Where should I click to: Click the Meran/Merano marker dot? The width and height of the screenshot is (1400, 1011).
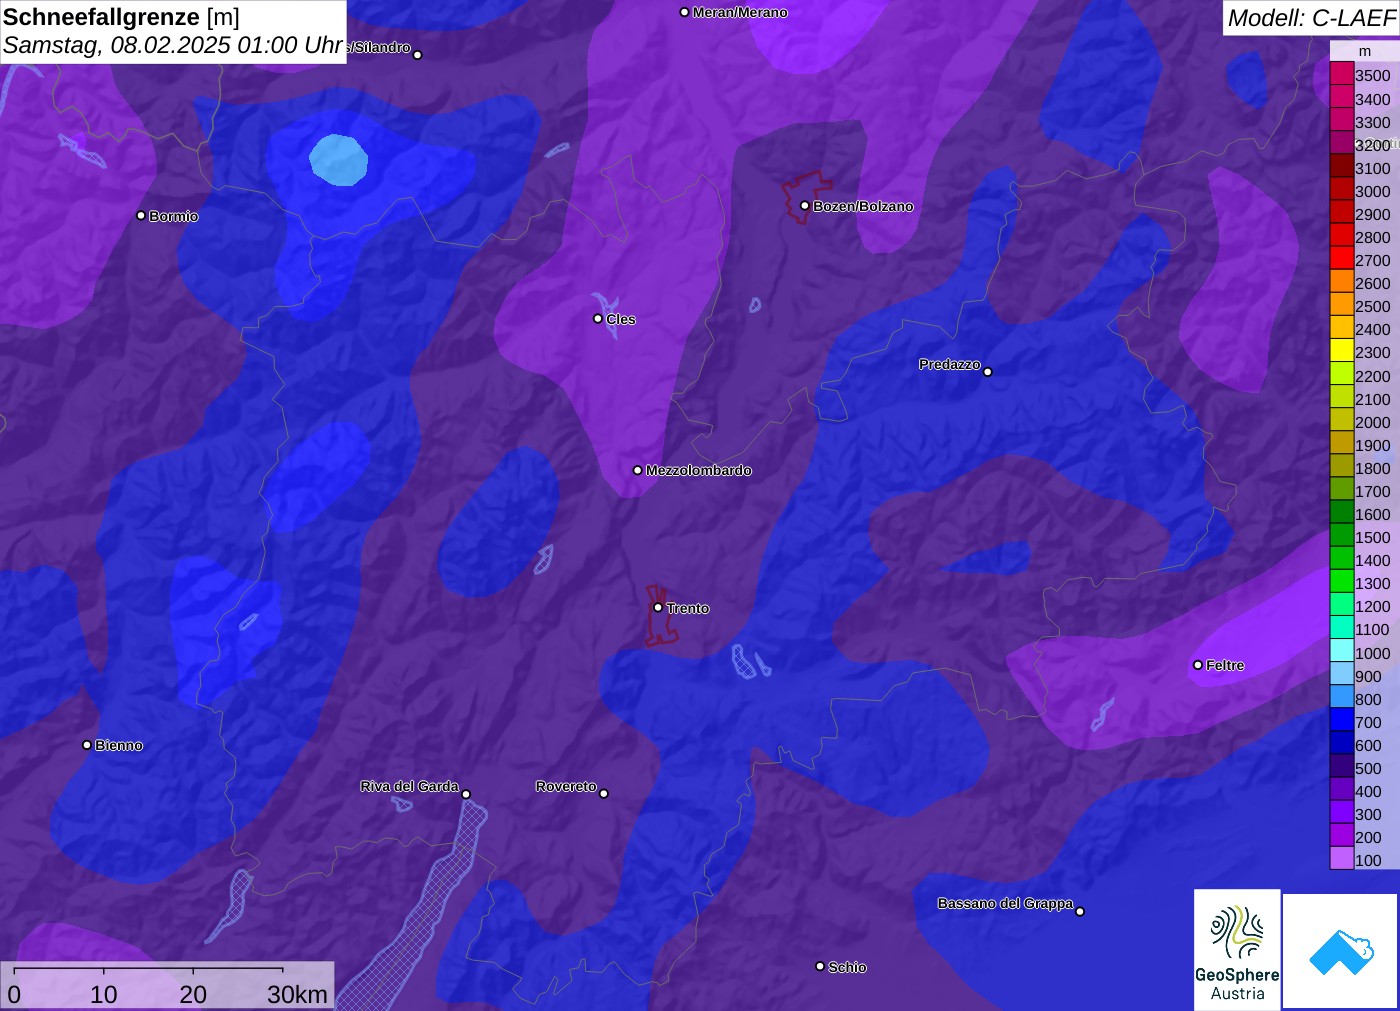684,12
